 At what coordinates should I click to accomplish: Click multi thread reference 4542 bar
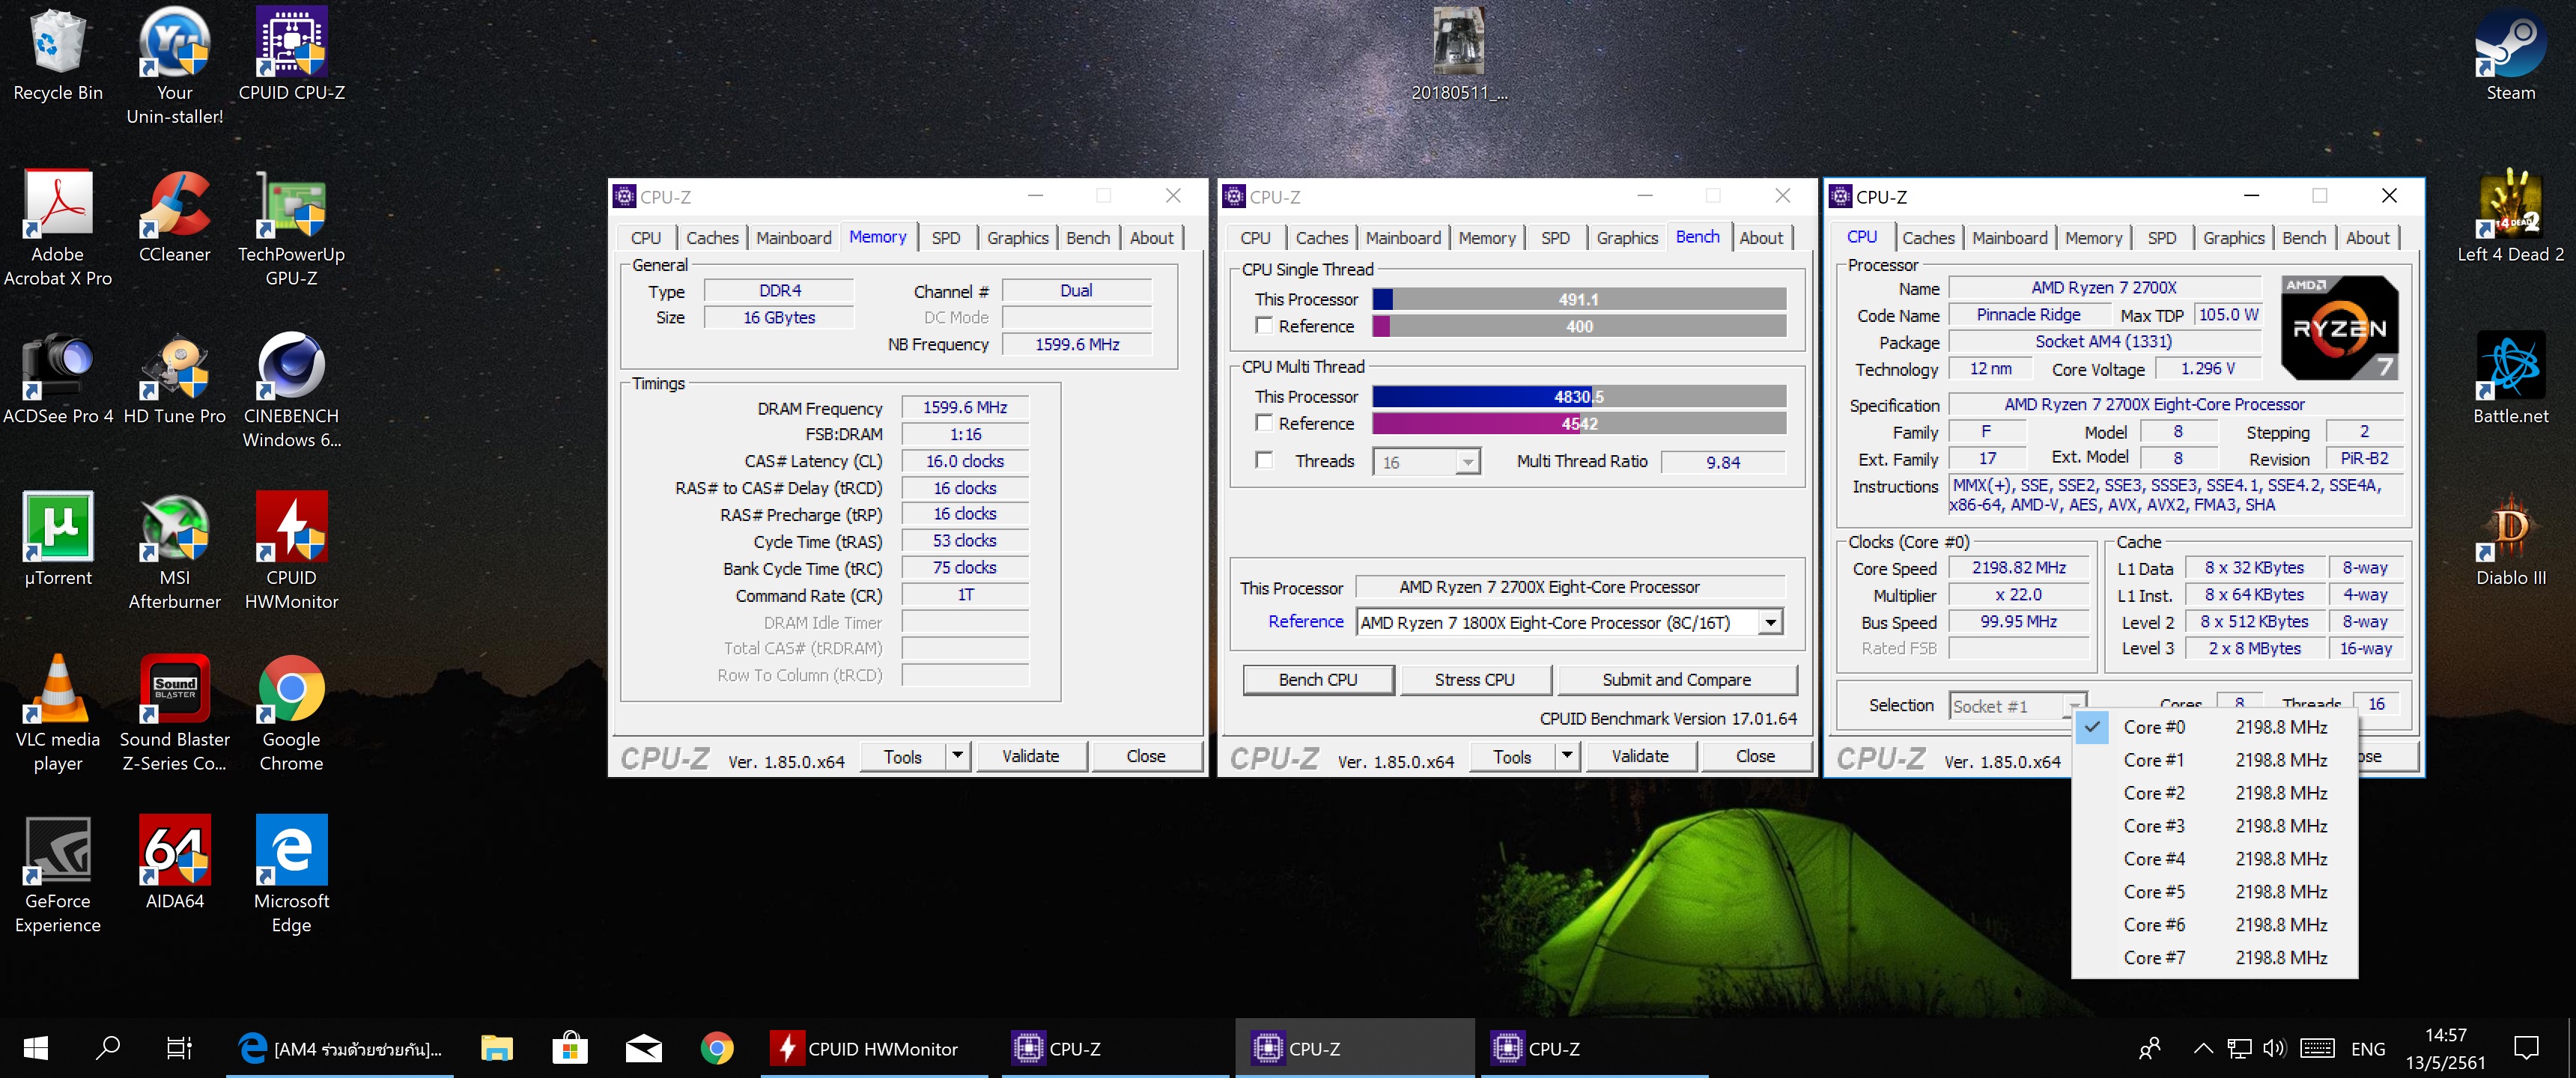pyautogui.click(x=1578, y=424)
